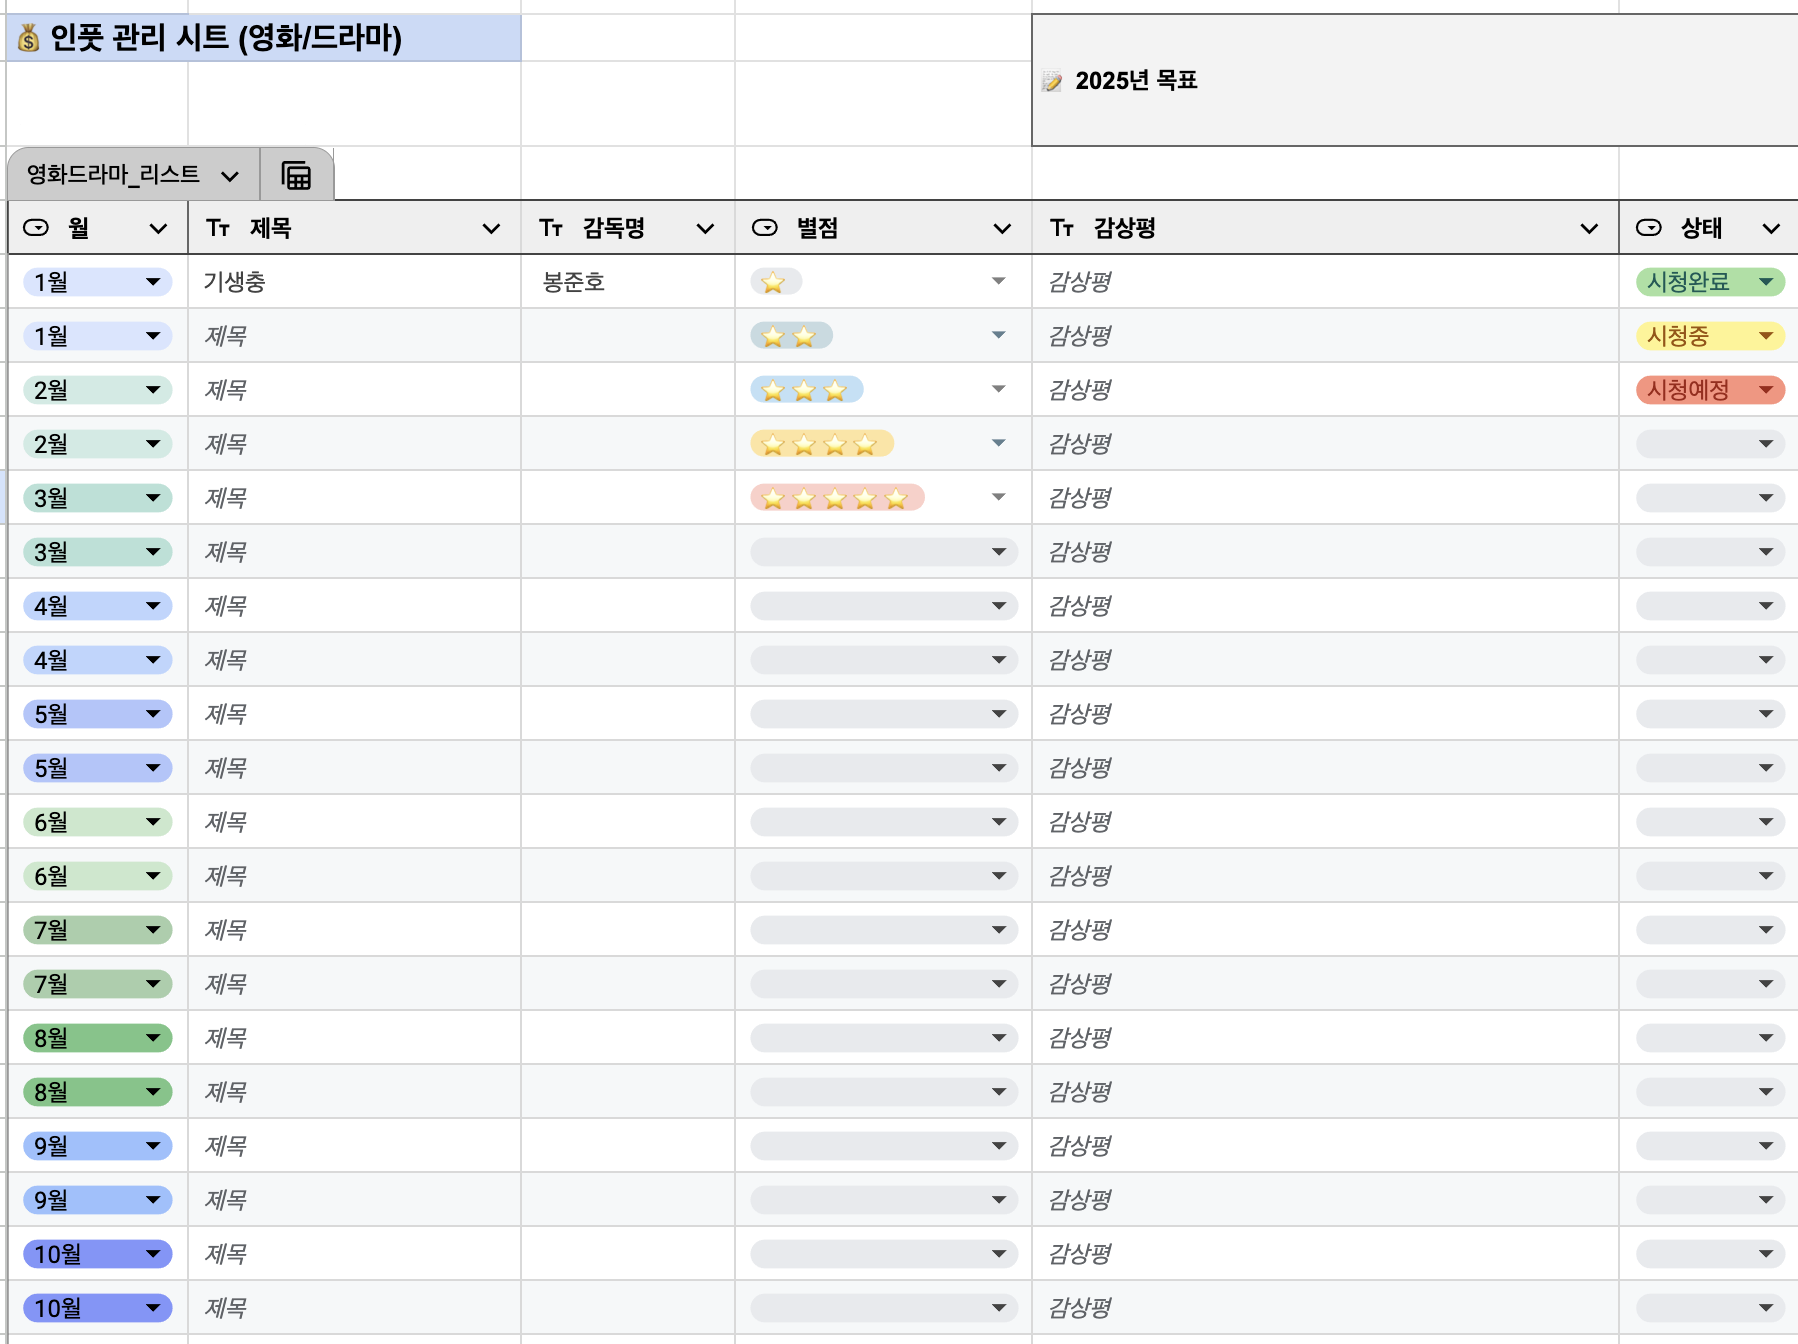Viewport: 1798px width, 1344px height.
Task: Open empty status dropdown in five-star row
Action: coord(1710,498)
